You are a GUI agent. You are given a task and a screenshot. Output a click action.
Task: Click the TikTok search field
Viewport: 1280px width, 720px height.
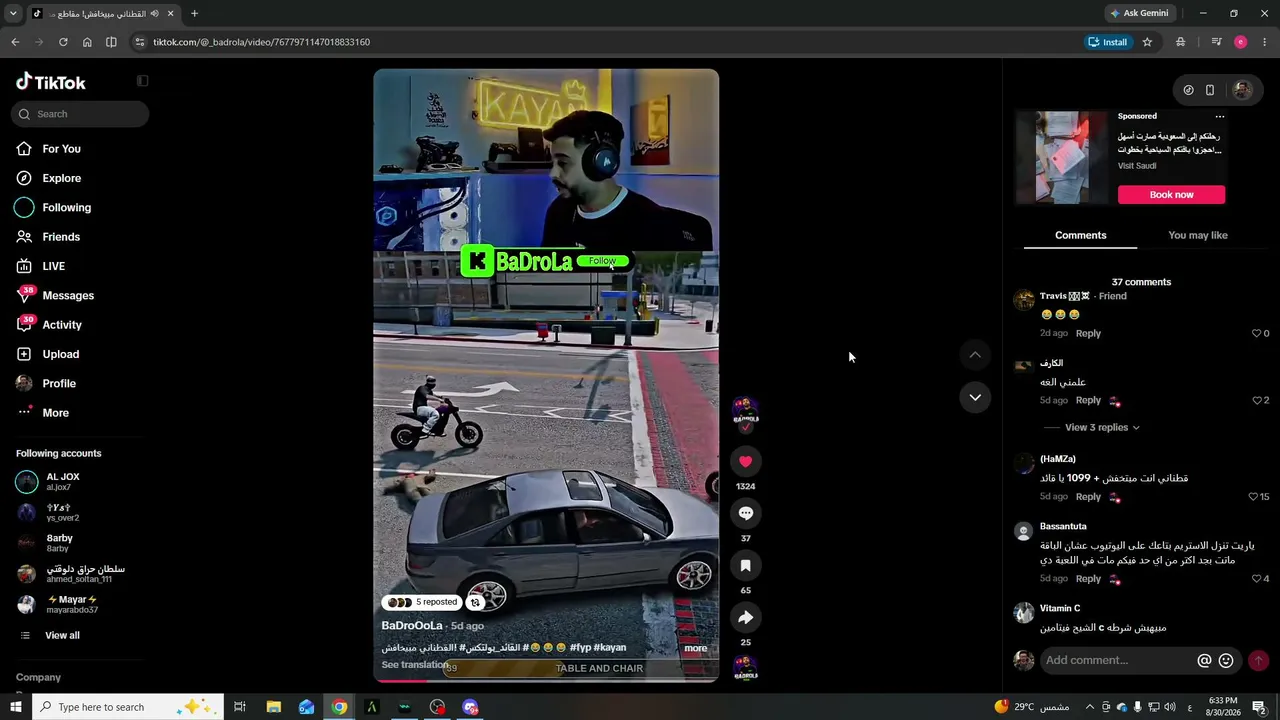[80, 114]
